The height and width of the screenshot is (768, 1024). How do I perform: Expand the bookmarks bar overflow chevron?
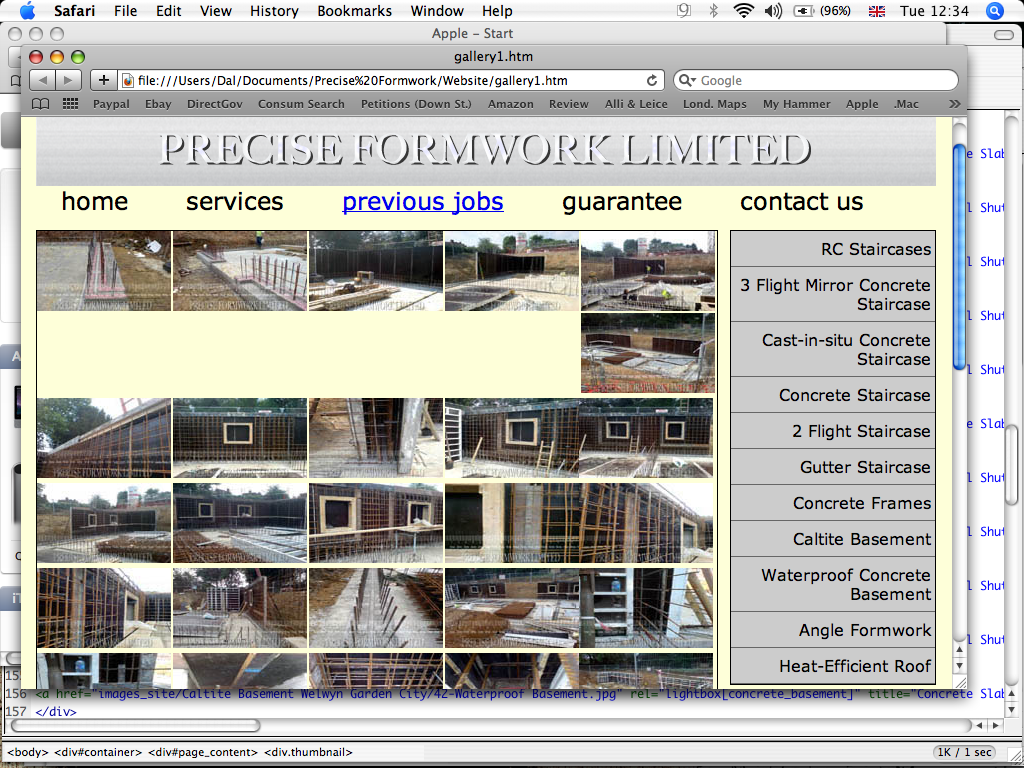954,104
